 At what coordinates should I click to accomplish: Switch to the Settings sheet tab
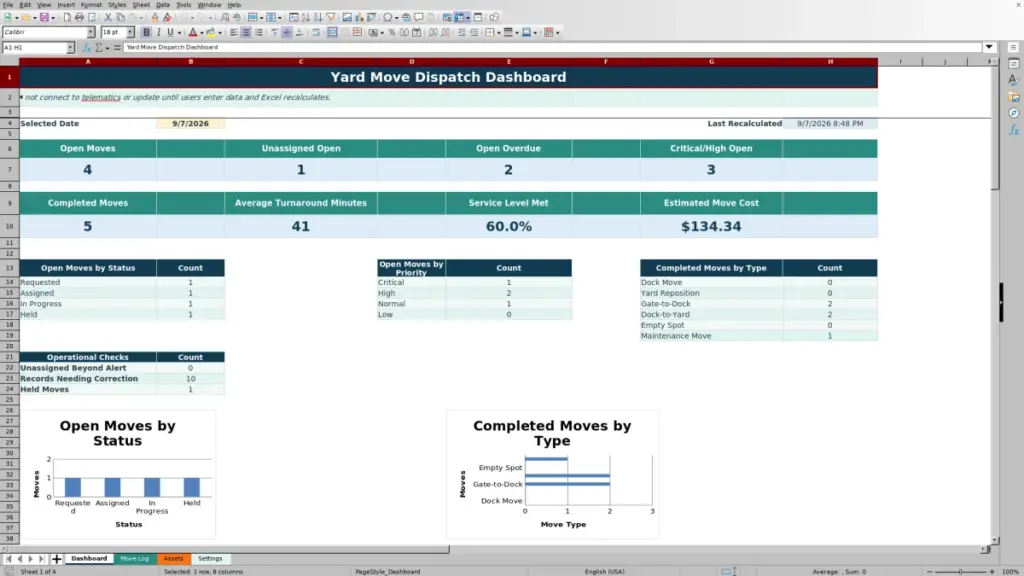point(210,559)
